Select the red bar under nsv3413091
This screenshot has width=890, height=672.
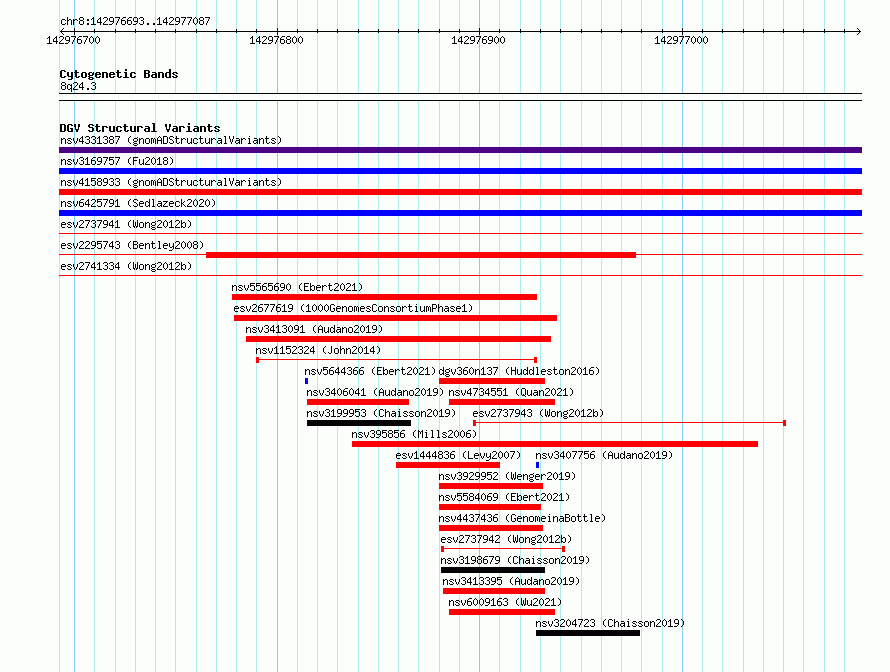coord(398,339)
